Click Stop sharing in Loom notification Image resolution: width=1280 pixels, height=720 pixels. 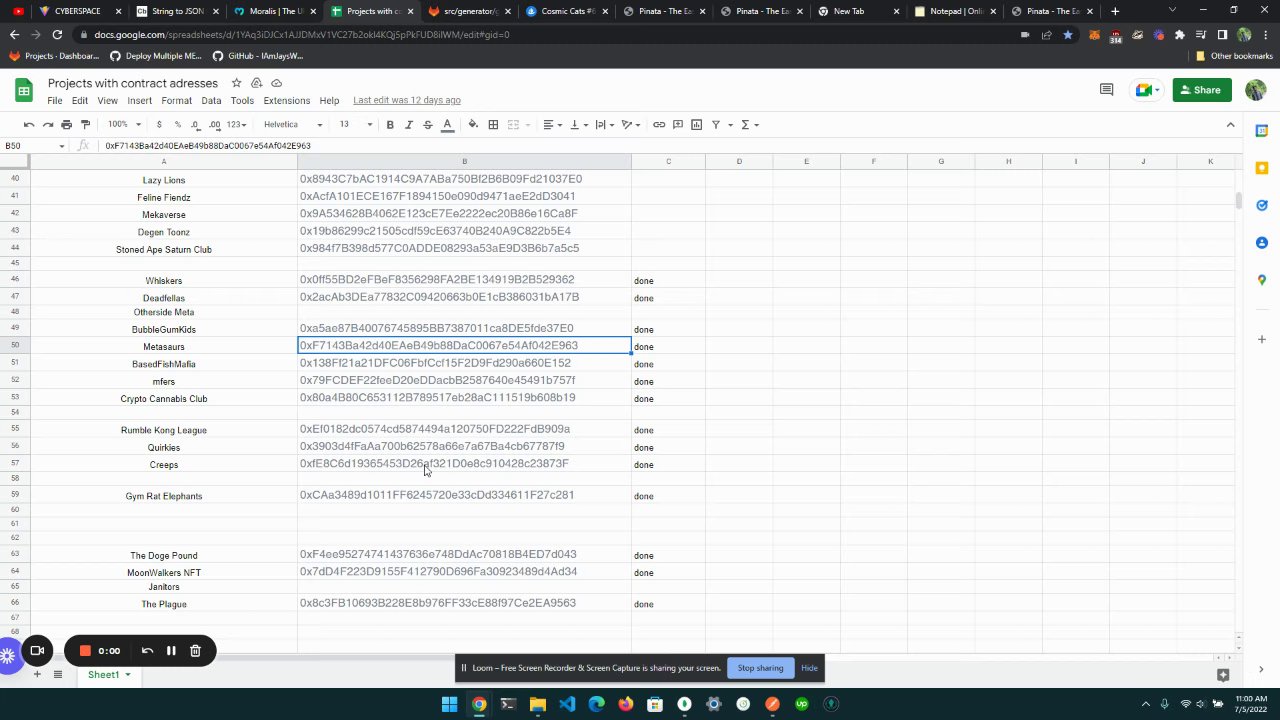(x=760, y=668)
